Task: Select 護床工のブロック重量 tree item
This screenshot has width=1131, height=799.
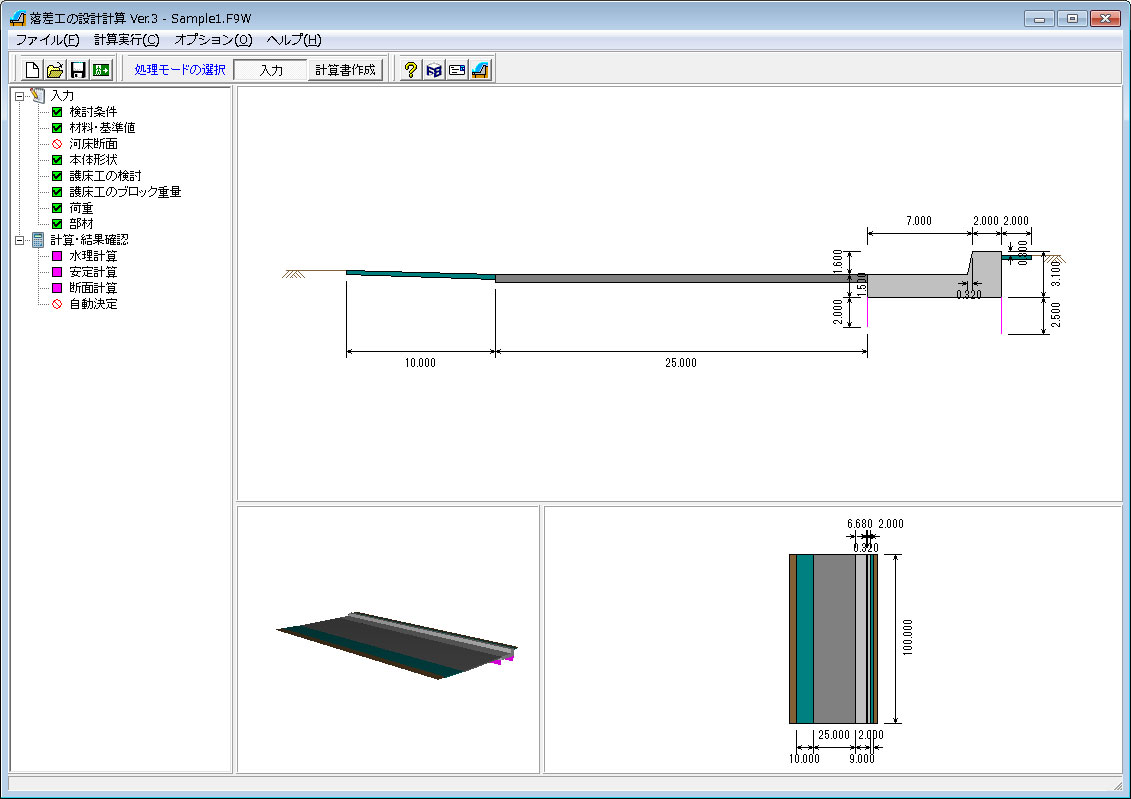Action: pyautogui.click(x=125, y=192)
